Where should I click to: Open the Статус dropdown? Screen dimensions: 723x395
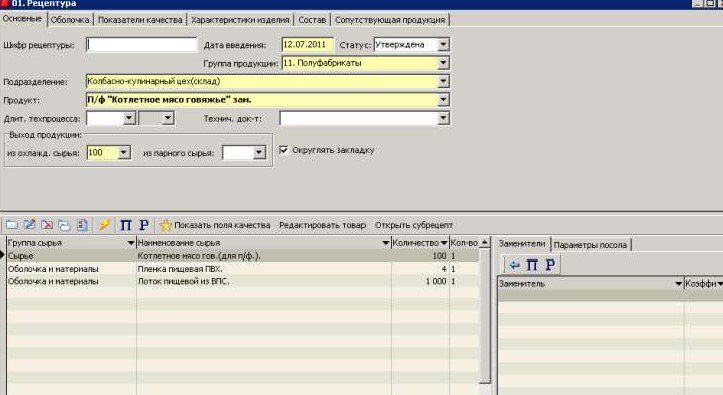pyautogui.click(x=443, y=45)
